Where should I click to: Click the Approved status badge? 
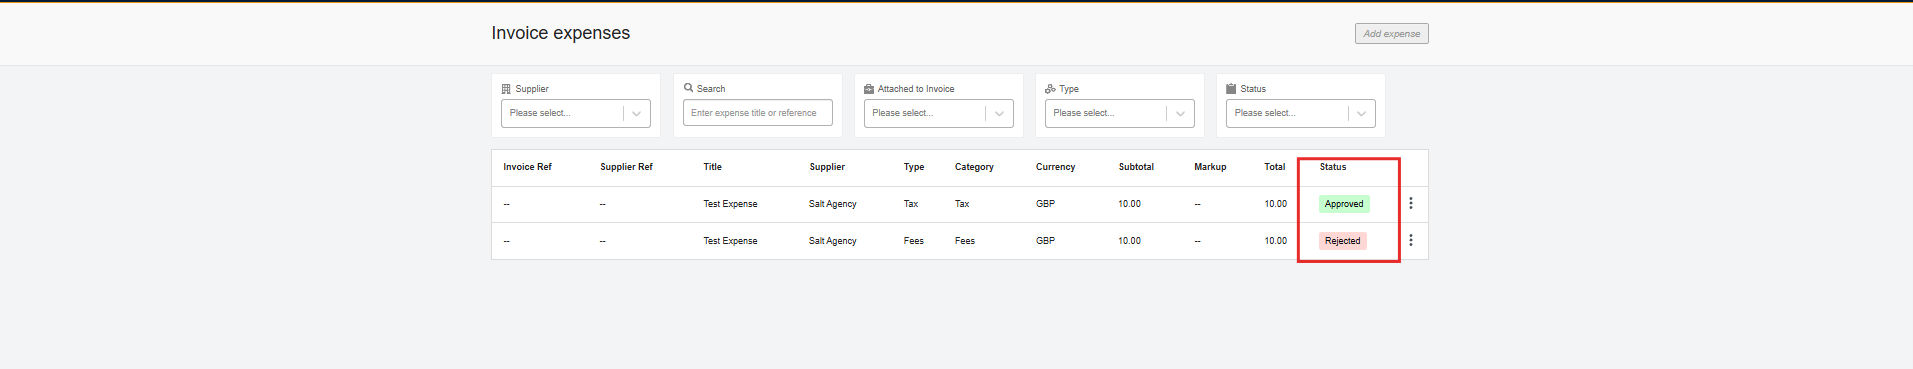1343,204
